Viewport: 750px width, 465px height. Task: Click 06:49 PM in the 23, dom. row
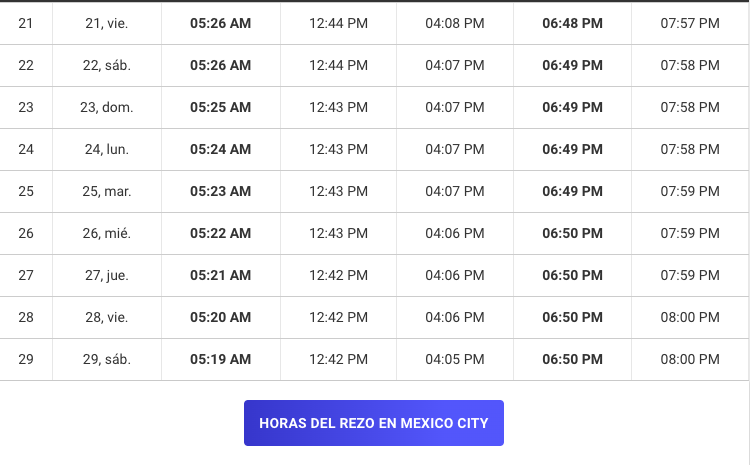(x=572, y=107)
